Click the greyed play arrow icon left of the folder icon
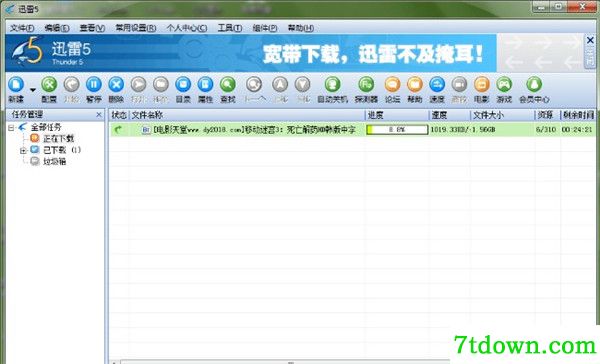Viewport: 600px width, 364px height. [x=139, y=85]
